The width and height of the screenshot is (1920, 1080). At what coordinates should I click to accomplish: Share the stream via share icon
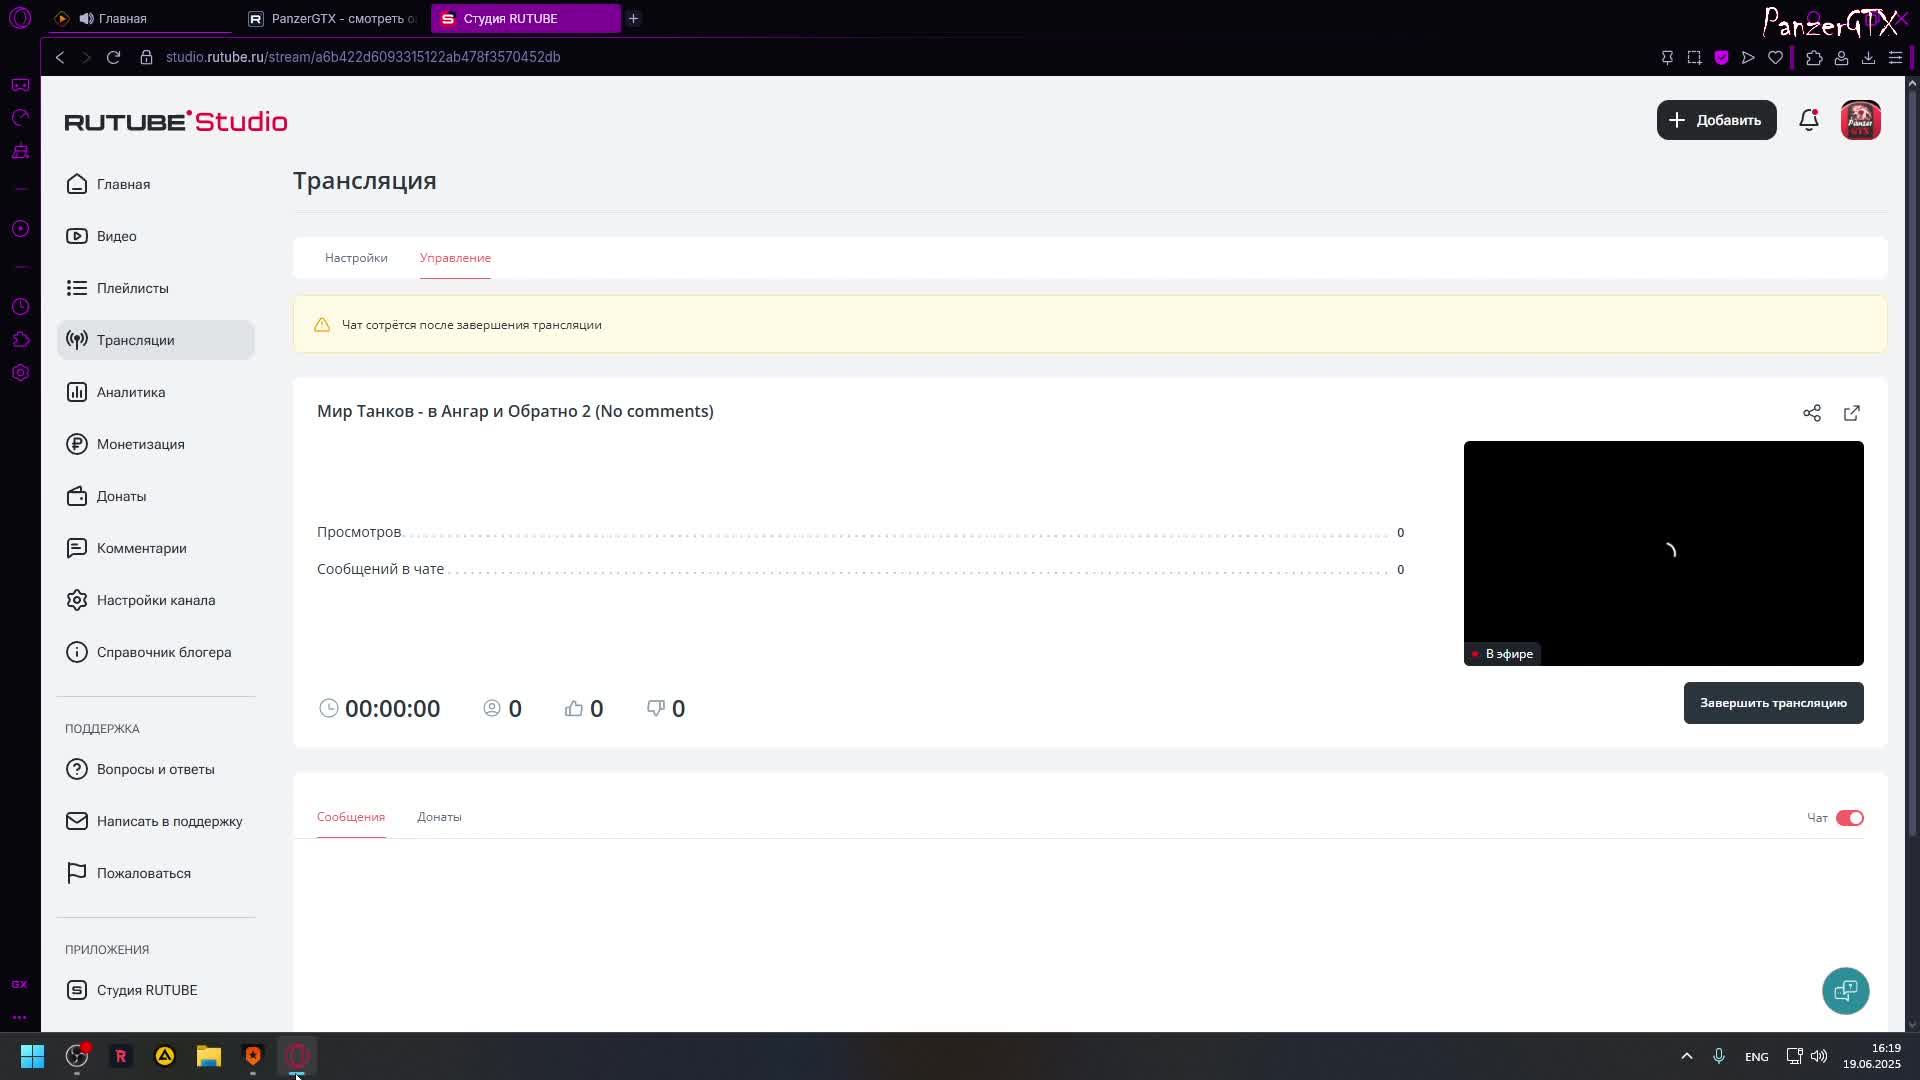[x=1811, y=413]
